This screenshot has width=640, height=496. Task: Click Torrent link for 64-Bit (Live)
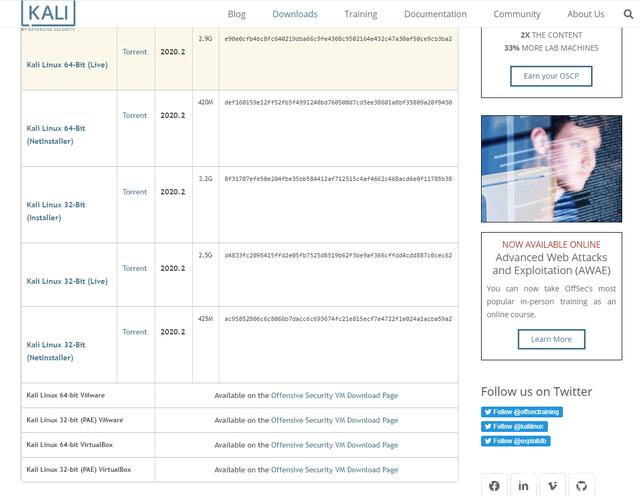134,52
